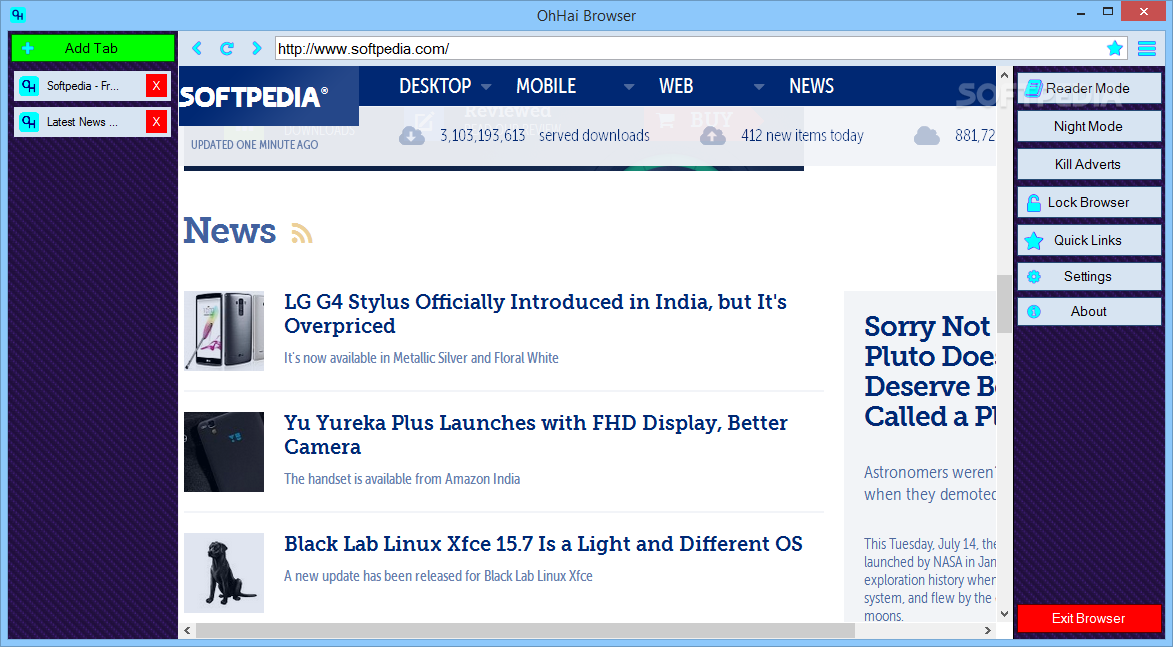Viewport: 1173px width, 647px height.
Task: Click 'The handset is available from Amazon India'
Action: (x=402, y=479)
